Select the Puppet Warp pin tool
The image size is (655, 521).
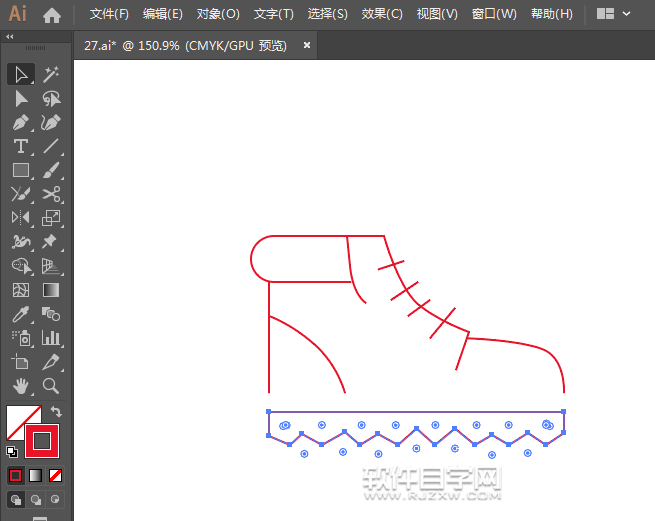pos(51,241)
